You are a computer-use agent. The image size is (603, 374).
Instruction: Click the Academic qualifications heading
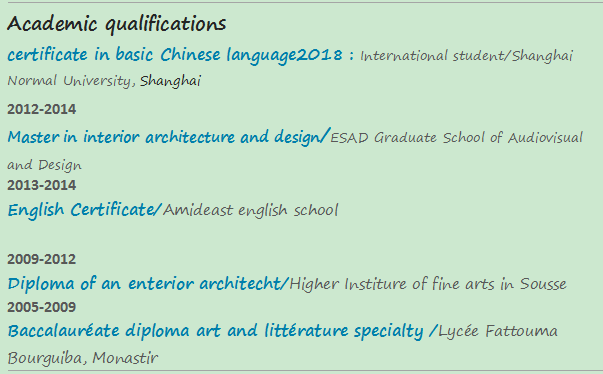(117, 24)
